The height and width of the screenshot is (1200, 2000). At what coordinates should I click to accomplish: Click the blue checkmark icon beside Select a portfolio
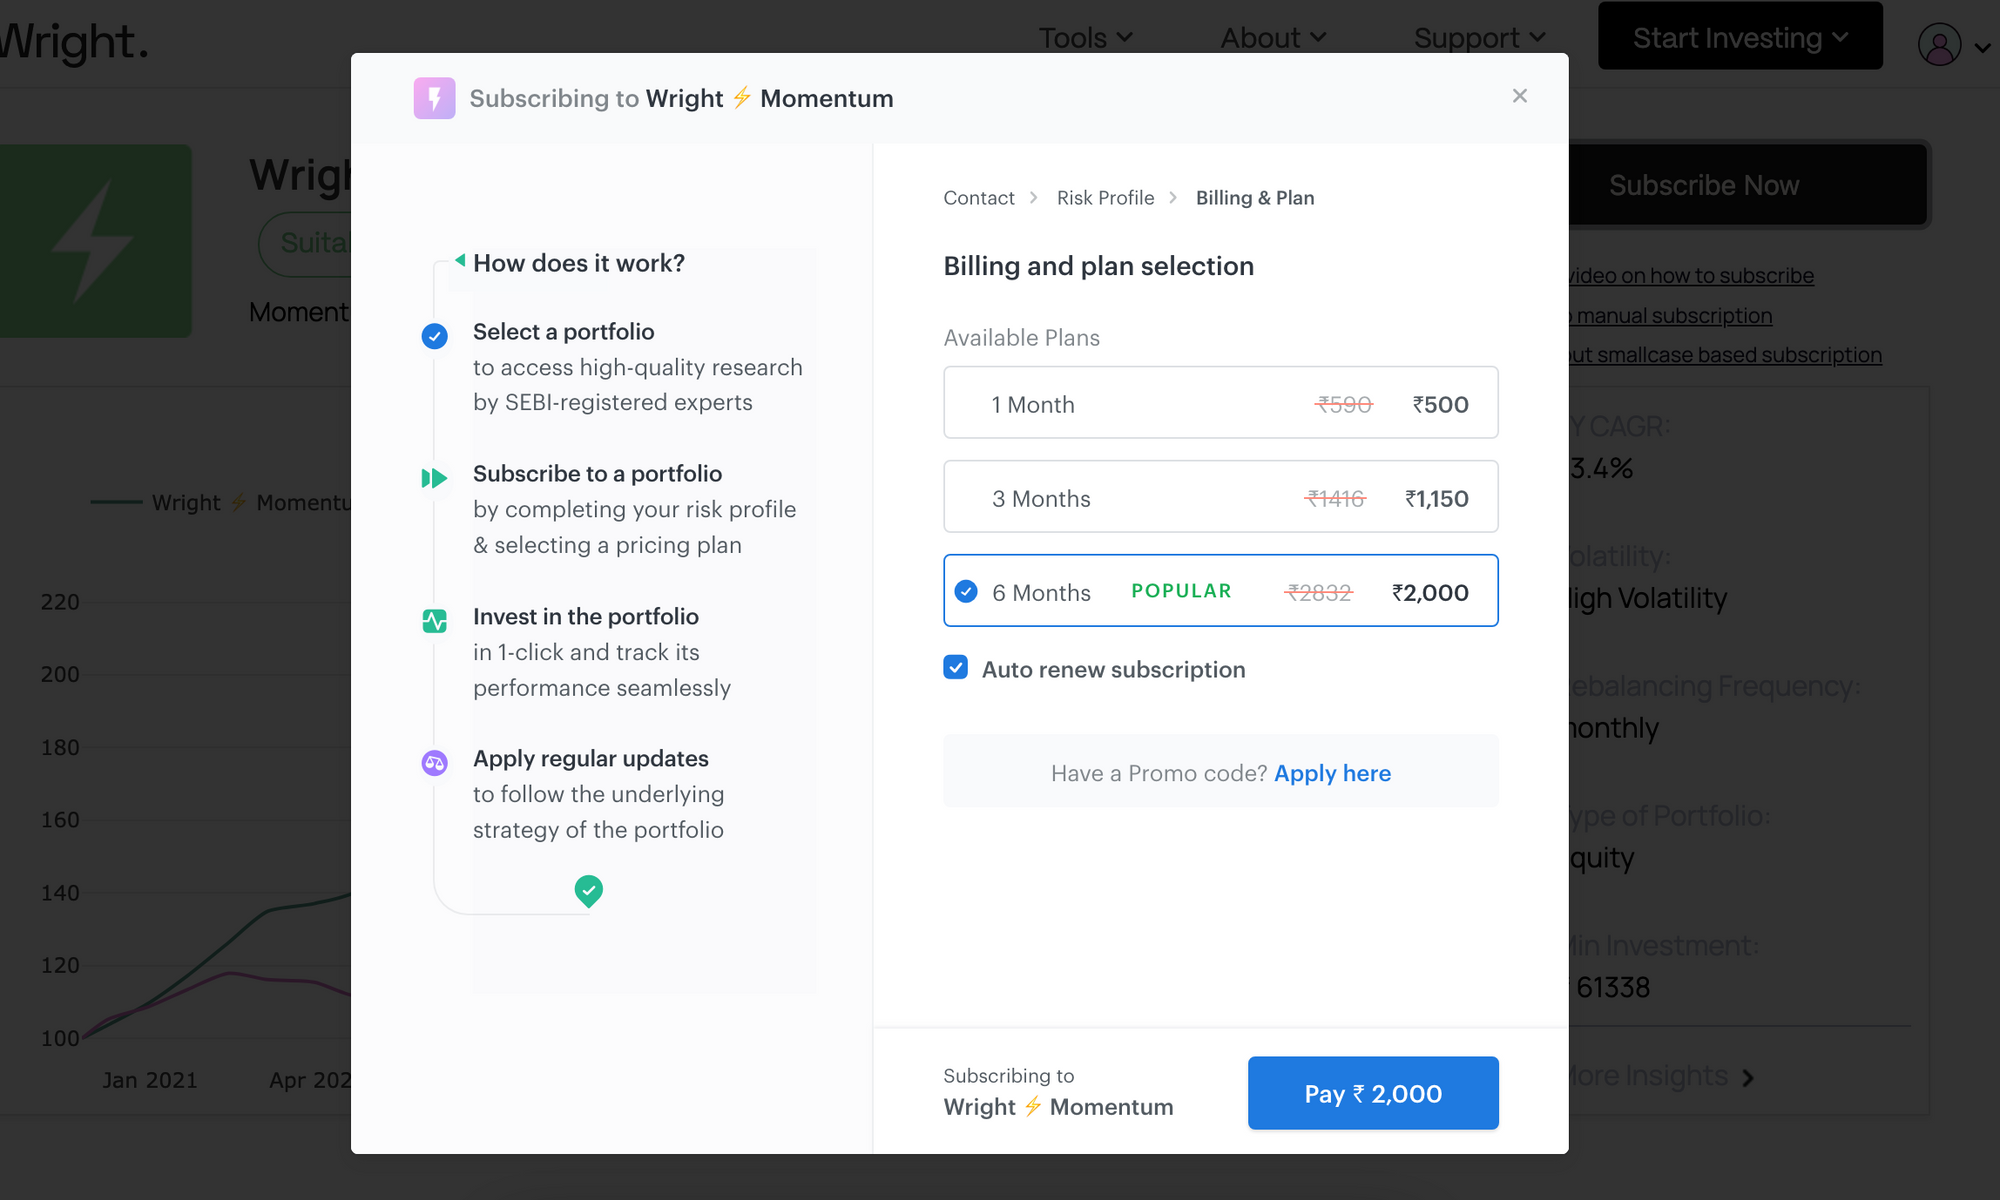(434, 336)
